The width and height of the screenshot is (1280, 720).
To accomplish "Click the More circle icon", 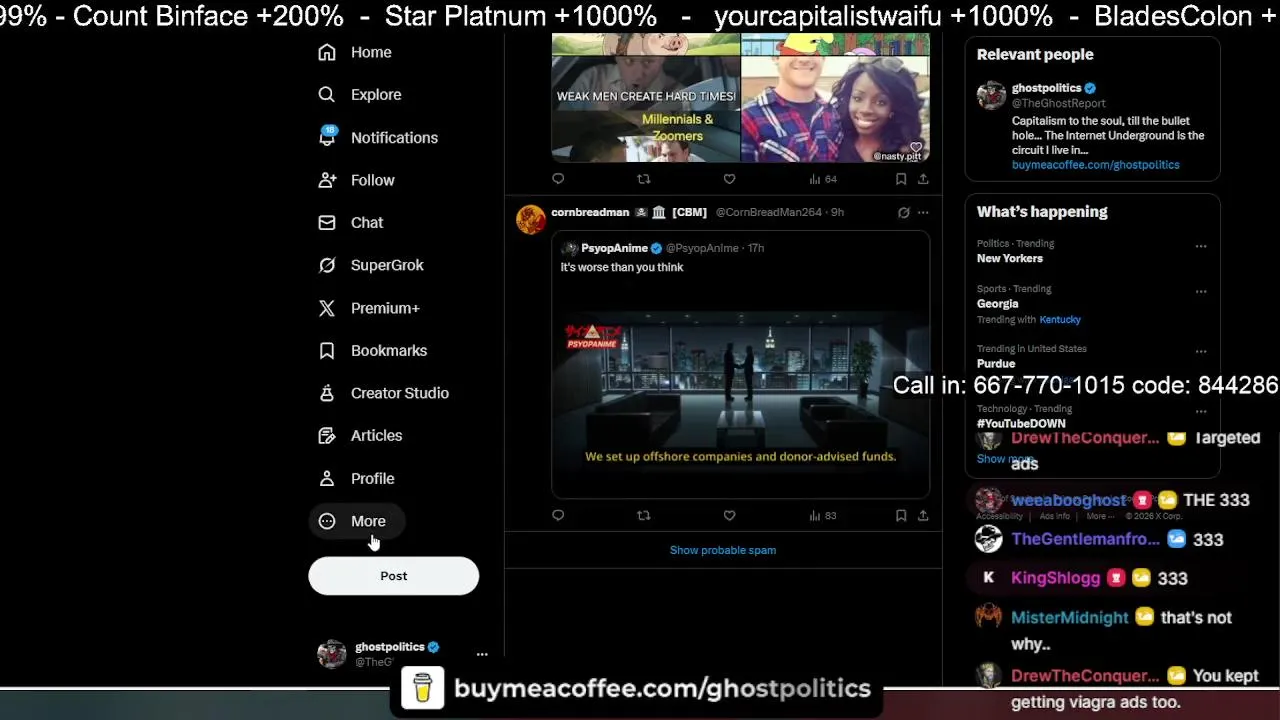I will [x=327, y=521].
